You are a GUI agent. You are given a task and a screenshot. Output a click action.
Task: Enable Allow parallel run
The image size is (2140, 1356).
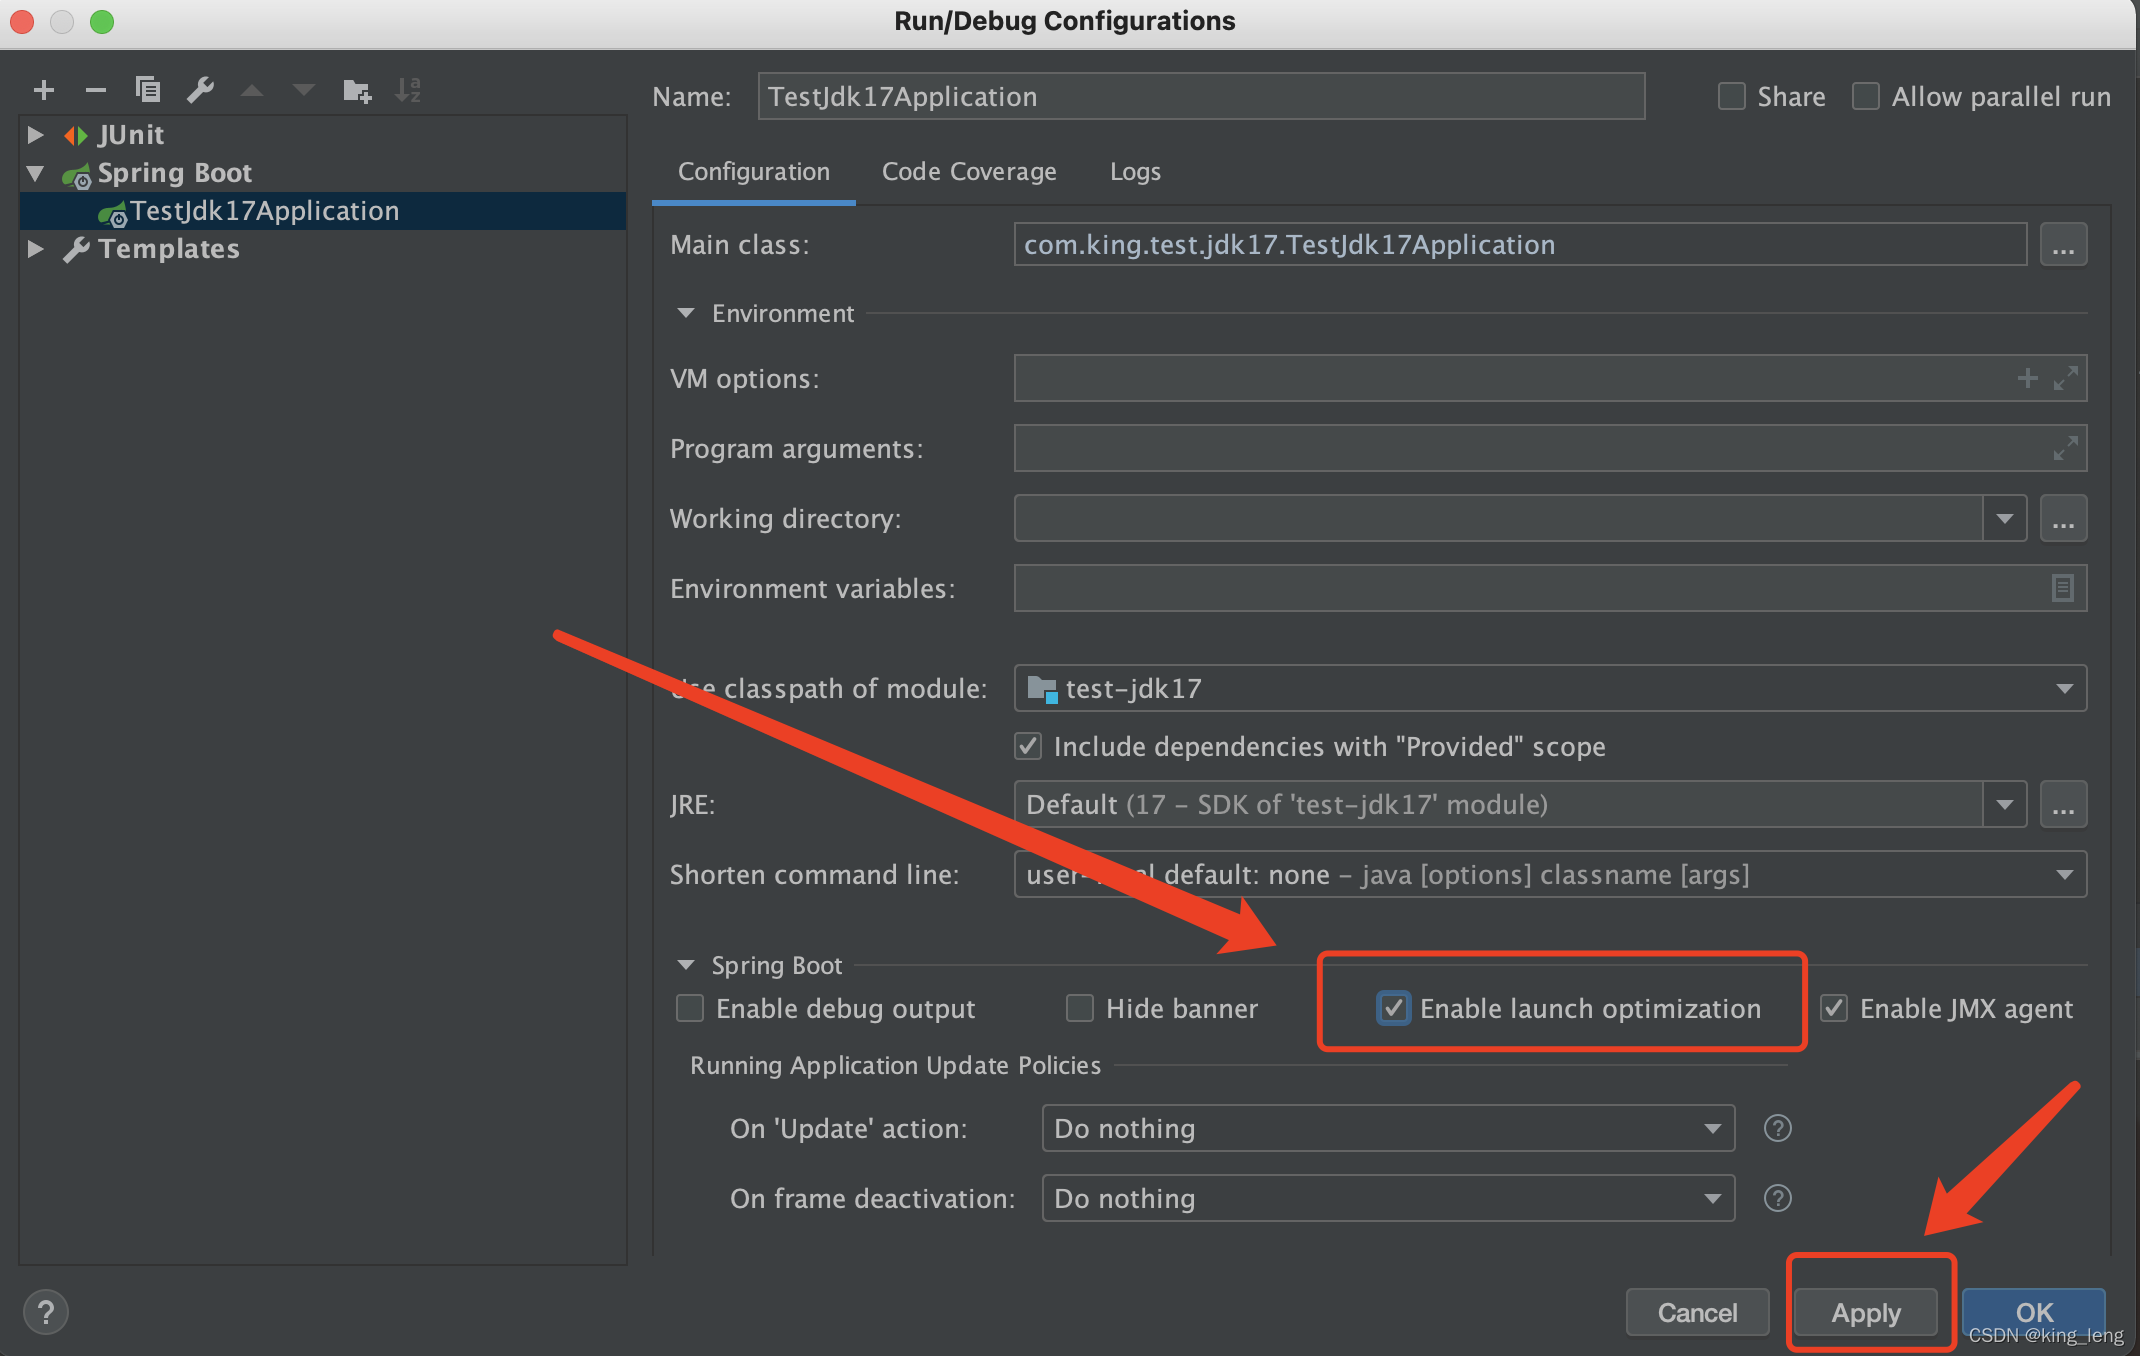(1866, 97)
